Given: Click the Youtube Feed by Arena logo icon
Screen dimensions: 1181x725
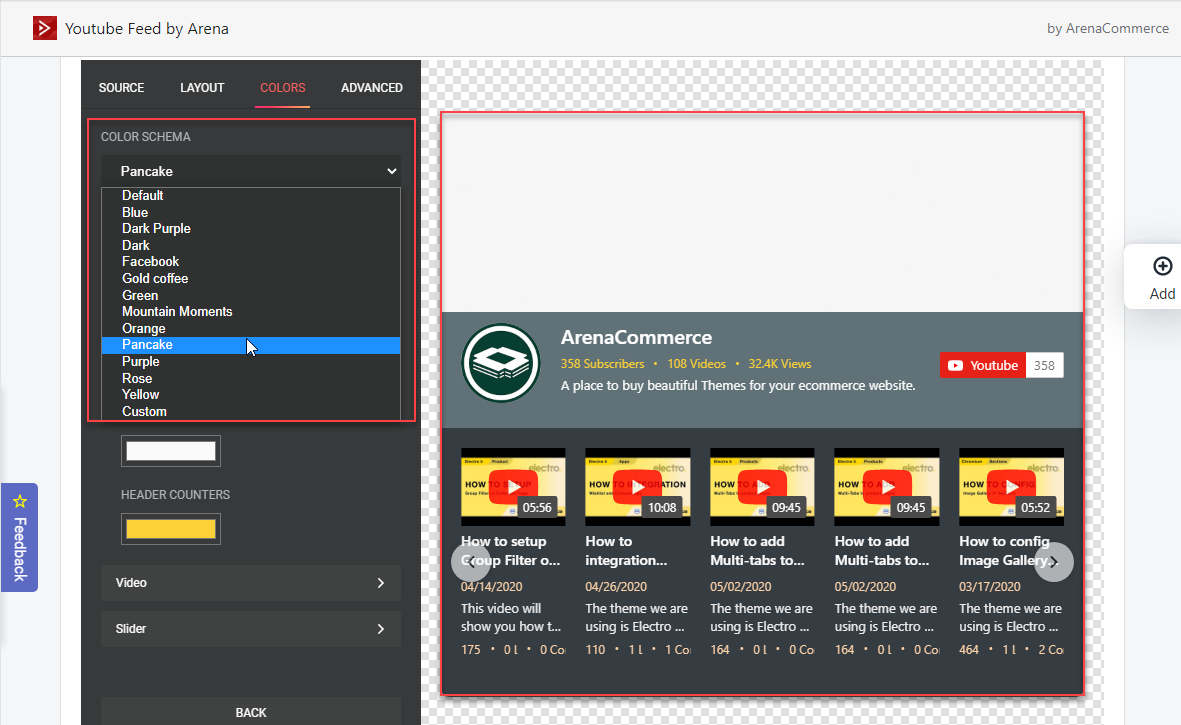Looking at the screenshot, I should pyautogui.click(x=44, y=29).
